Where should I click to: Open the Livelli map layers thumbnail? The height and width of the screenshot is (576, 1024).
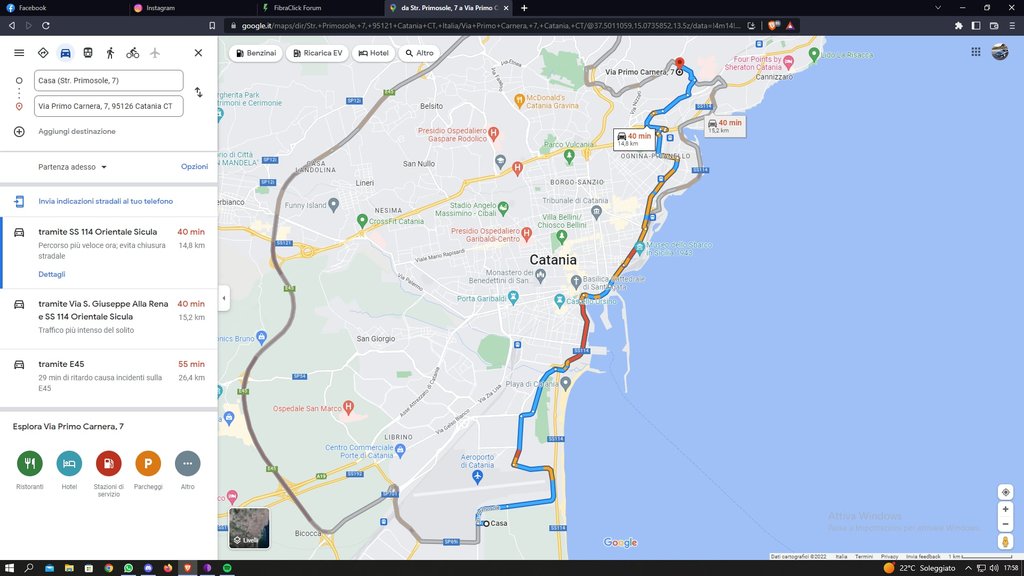point(249,528)
